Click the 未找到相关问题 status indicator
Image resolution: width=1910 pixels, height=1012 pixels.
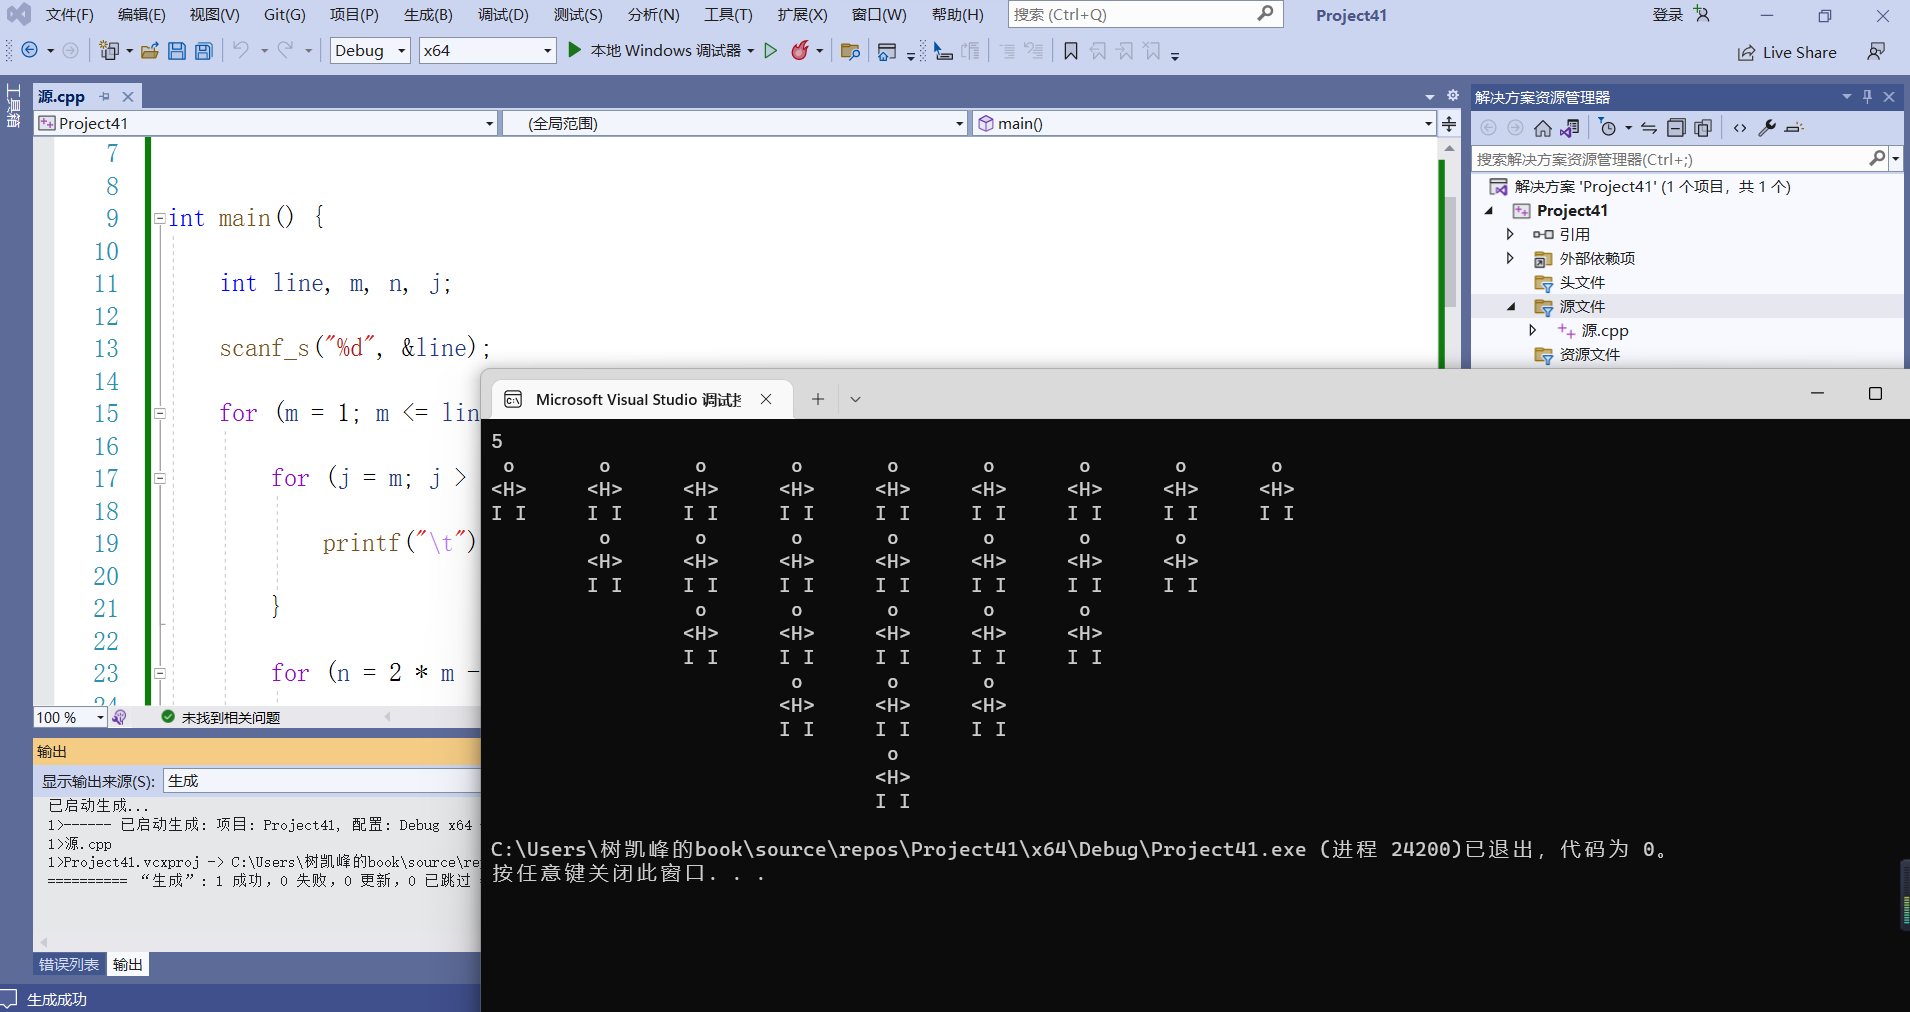click(221, 717)
